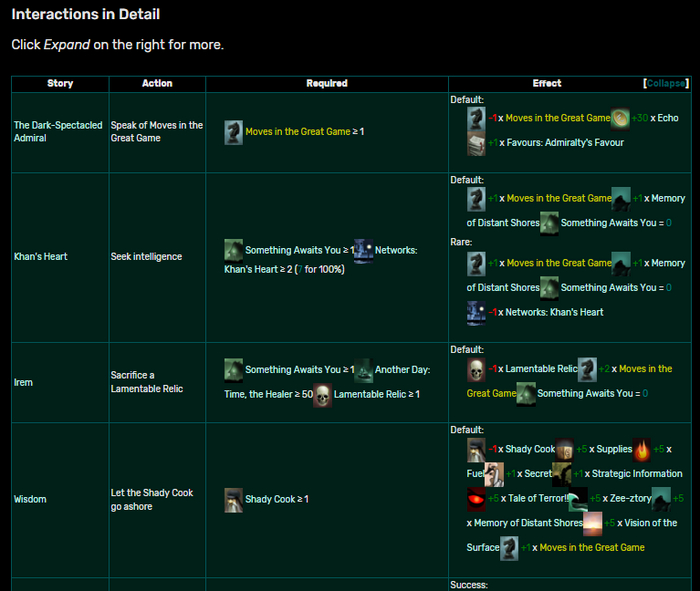This screenshot has width=700, height=591.
Task: Click Speak of Moves in the Great Game action
Action: pos(157,132)
